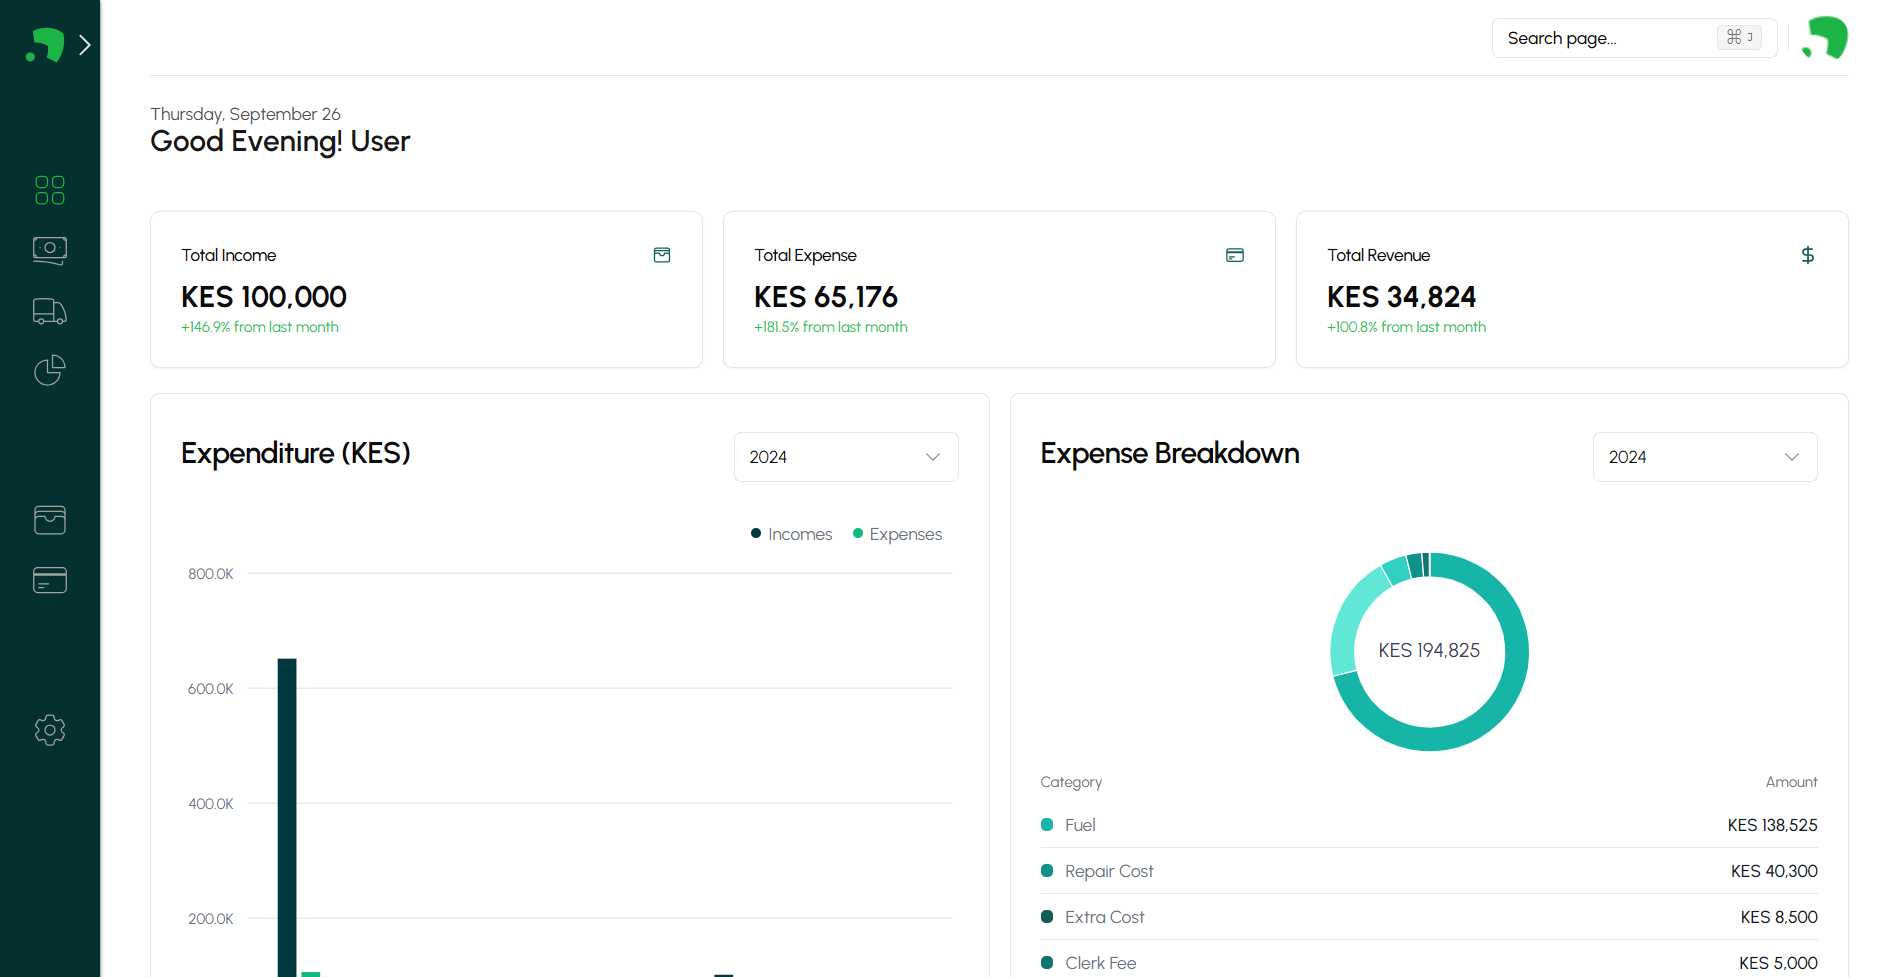Click the green logo at sidebar top

44,45
